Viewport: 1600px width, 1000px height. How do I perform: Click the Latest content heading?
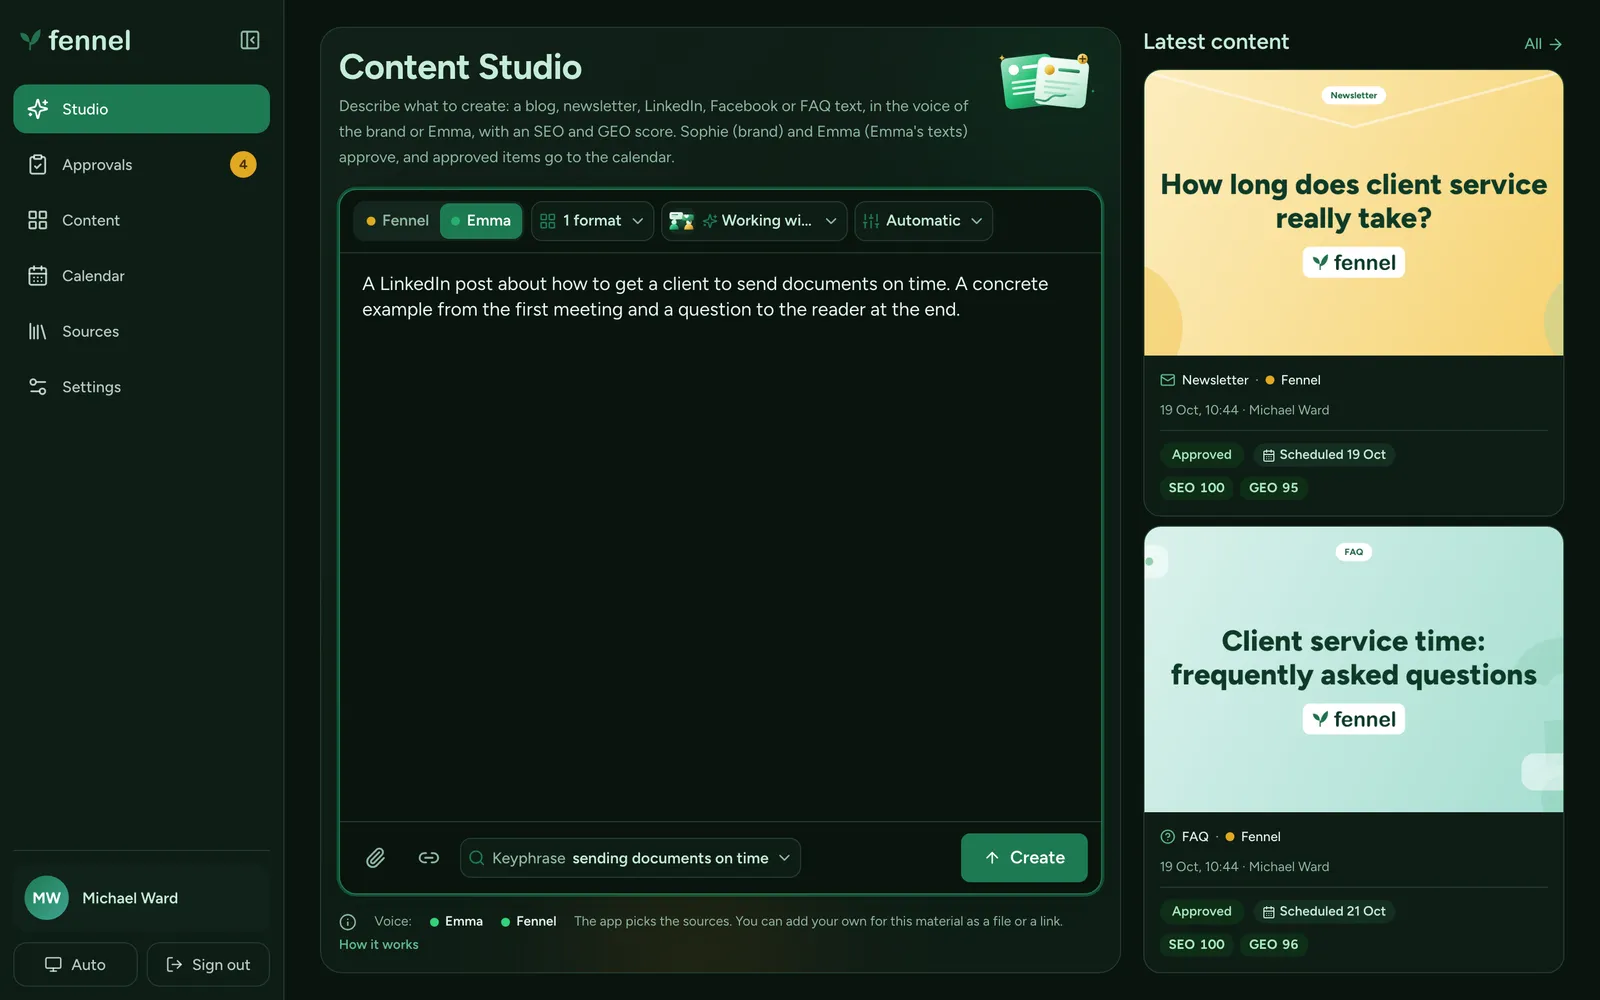[1216, 42]
